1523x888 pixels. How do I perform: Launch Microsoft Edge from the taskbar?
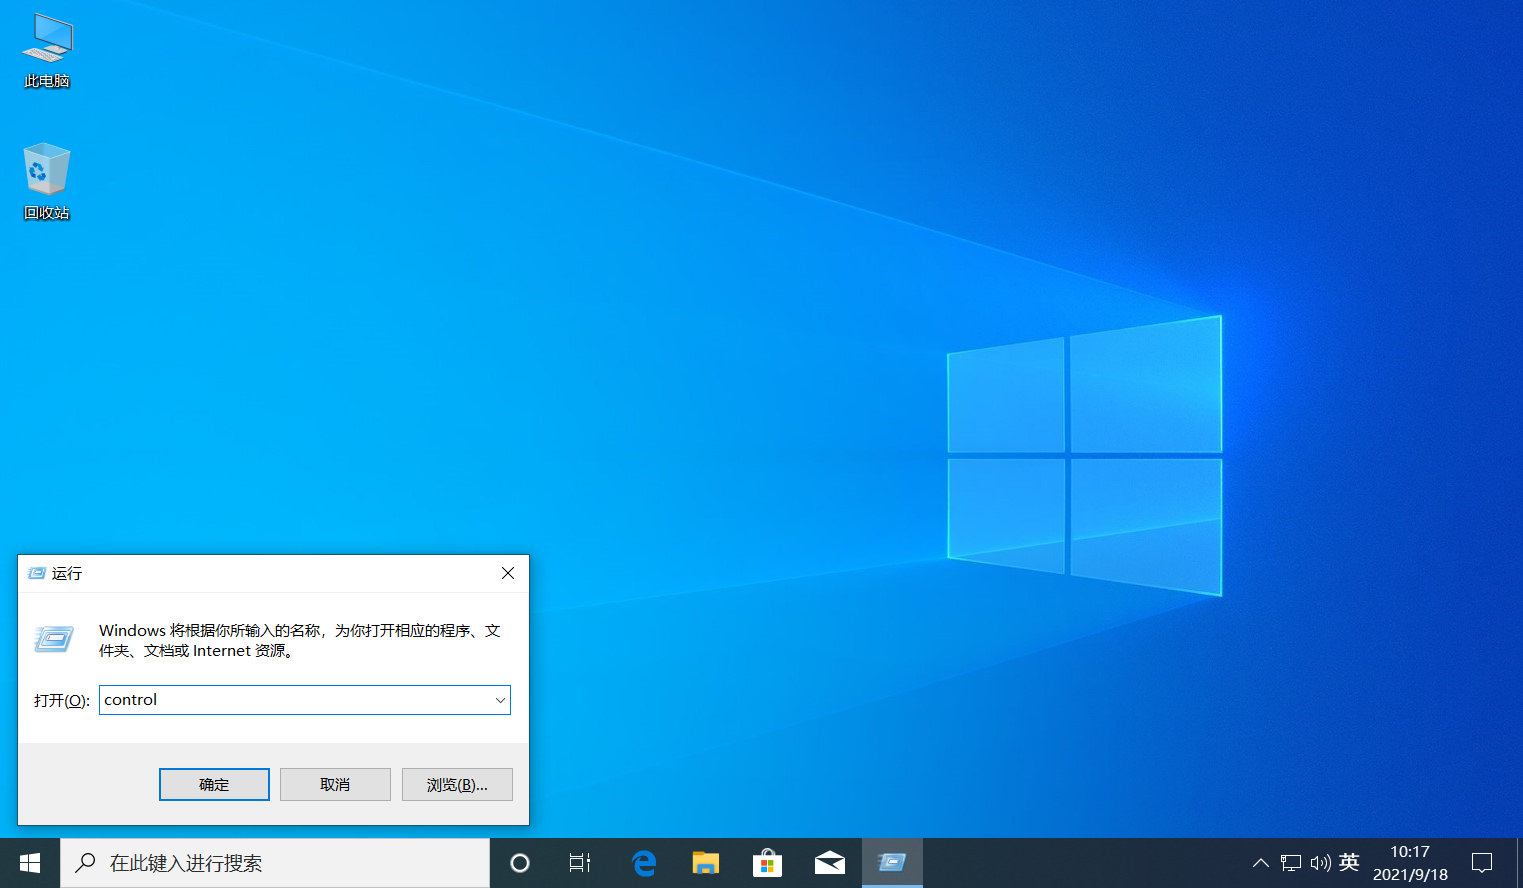(x=644, y=863)
